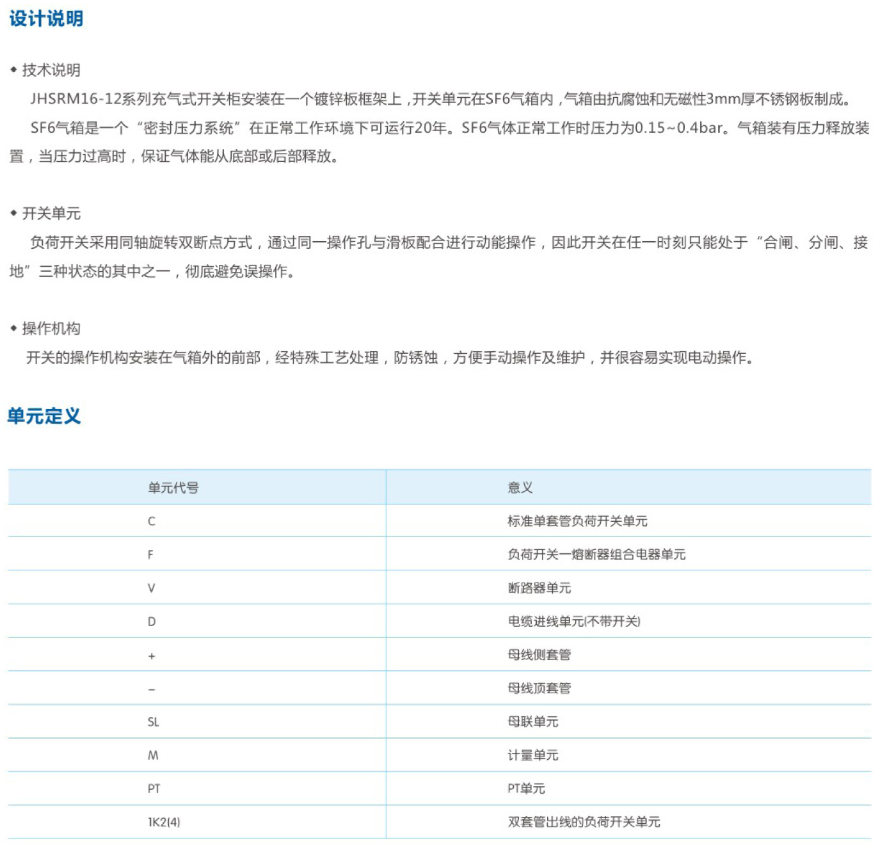Click the cell 负荷开关—熔断器组合电器单元
Viewport: 878px width, 843px height.
pos(596,555)
